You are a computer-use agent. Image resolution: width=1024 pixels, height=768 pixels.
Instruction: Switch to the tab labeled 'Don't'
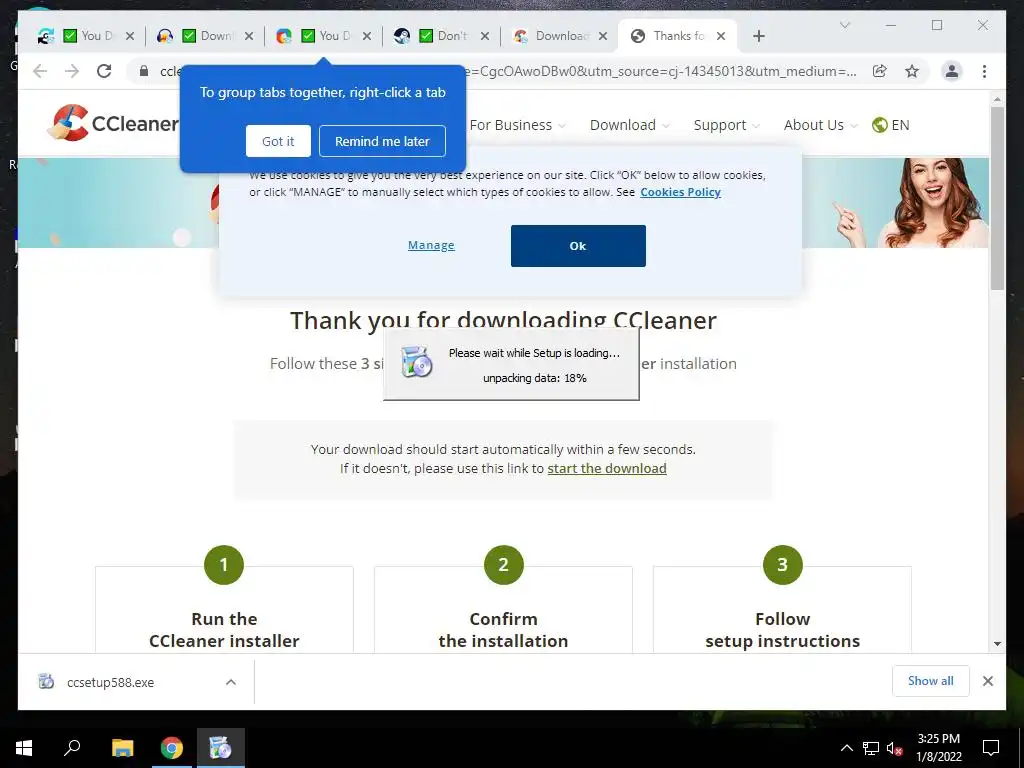[x=441, y=36]
